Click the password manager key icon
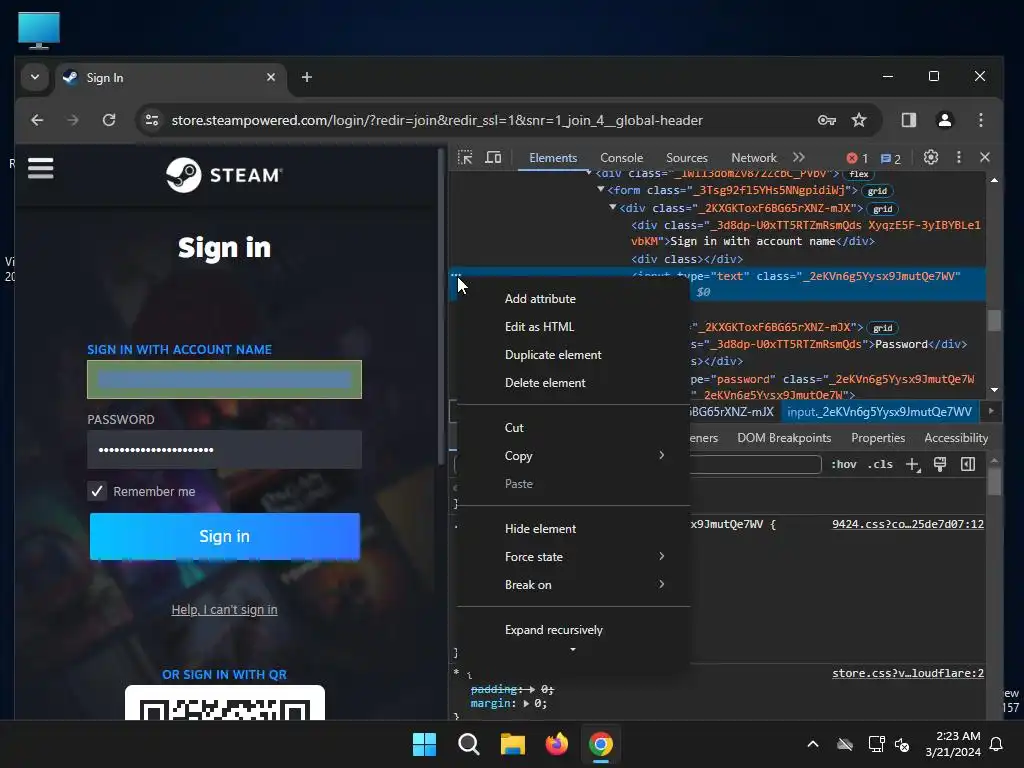 point(827,120)
